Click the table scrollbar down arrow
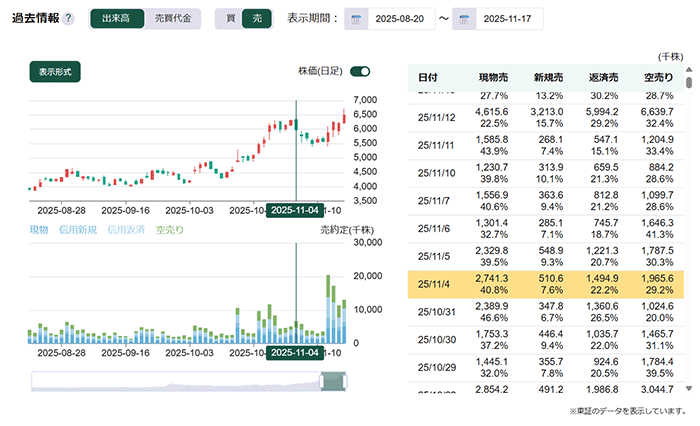This screenshot has width=700, height=426. click(x=689, y=388)
